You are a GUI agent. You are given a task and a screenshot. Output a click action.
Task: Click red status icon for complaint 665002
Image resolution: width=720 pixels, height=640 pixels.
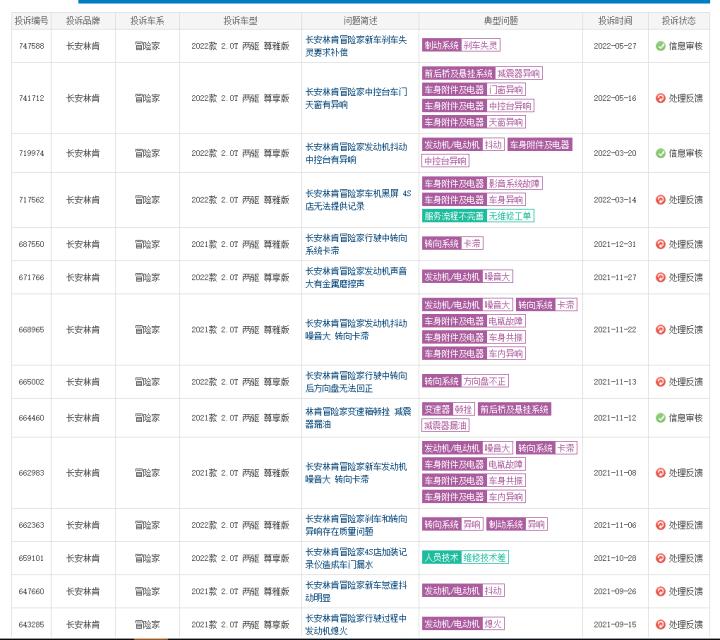(660, 382)
